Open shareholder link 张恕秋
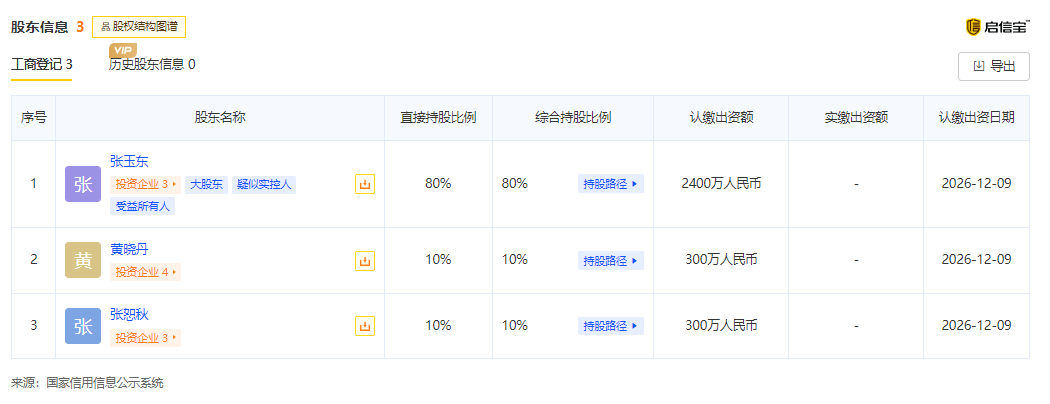 [x=129, y=315]
